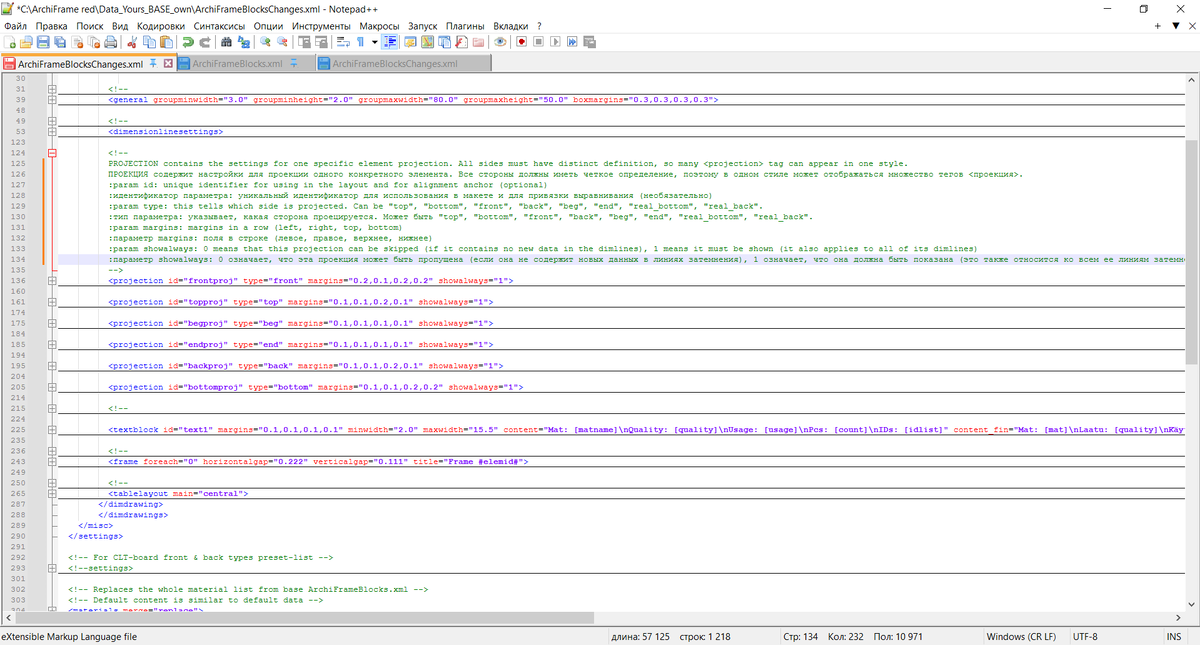Expand the dimensionlinesettings fold at line 53
This screenshot has height=645, width=1200.
[x=52, y=132]
